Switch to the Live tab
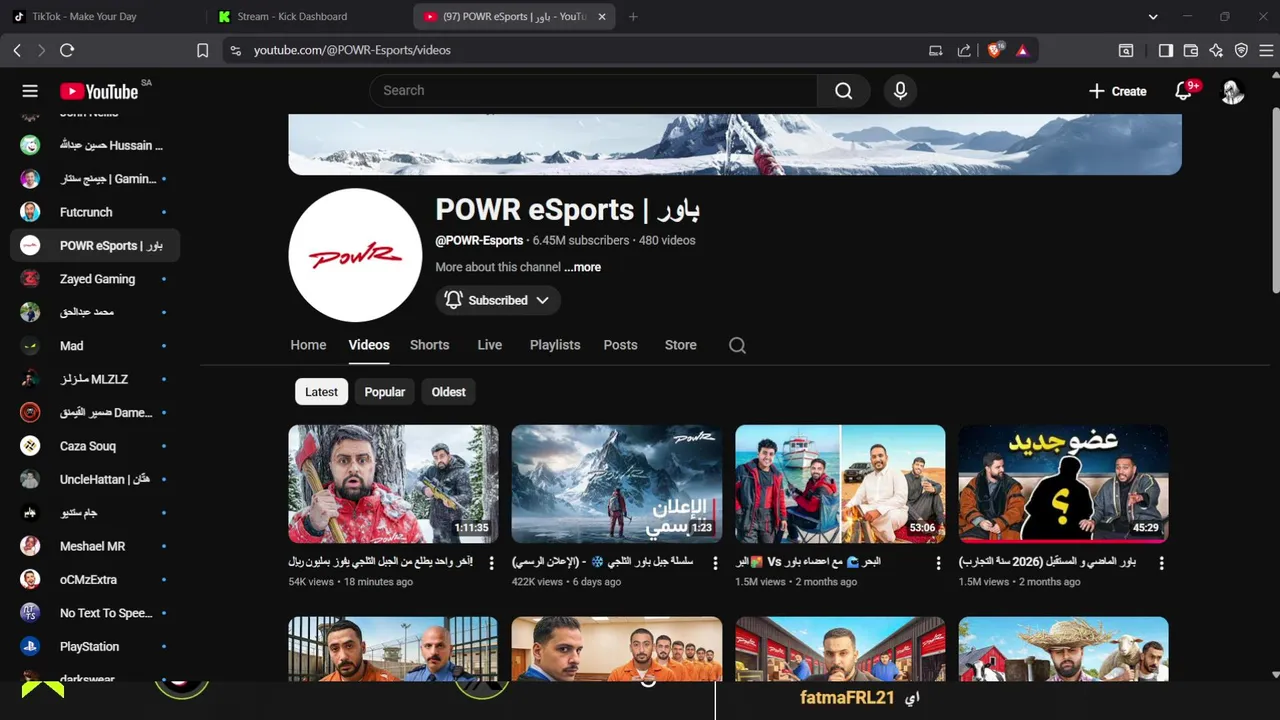 point(489,345)
